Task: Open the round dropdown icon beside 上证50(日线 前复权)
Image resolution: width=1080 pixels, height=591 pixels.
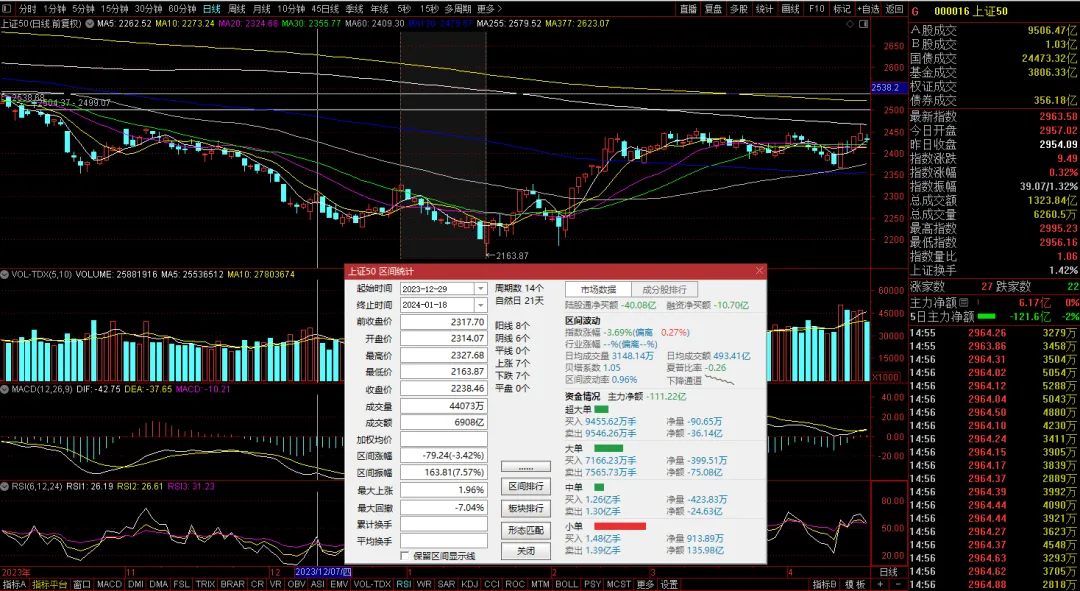Action: [x=90, y=23]
